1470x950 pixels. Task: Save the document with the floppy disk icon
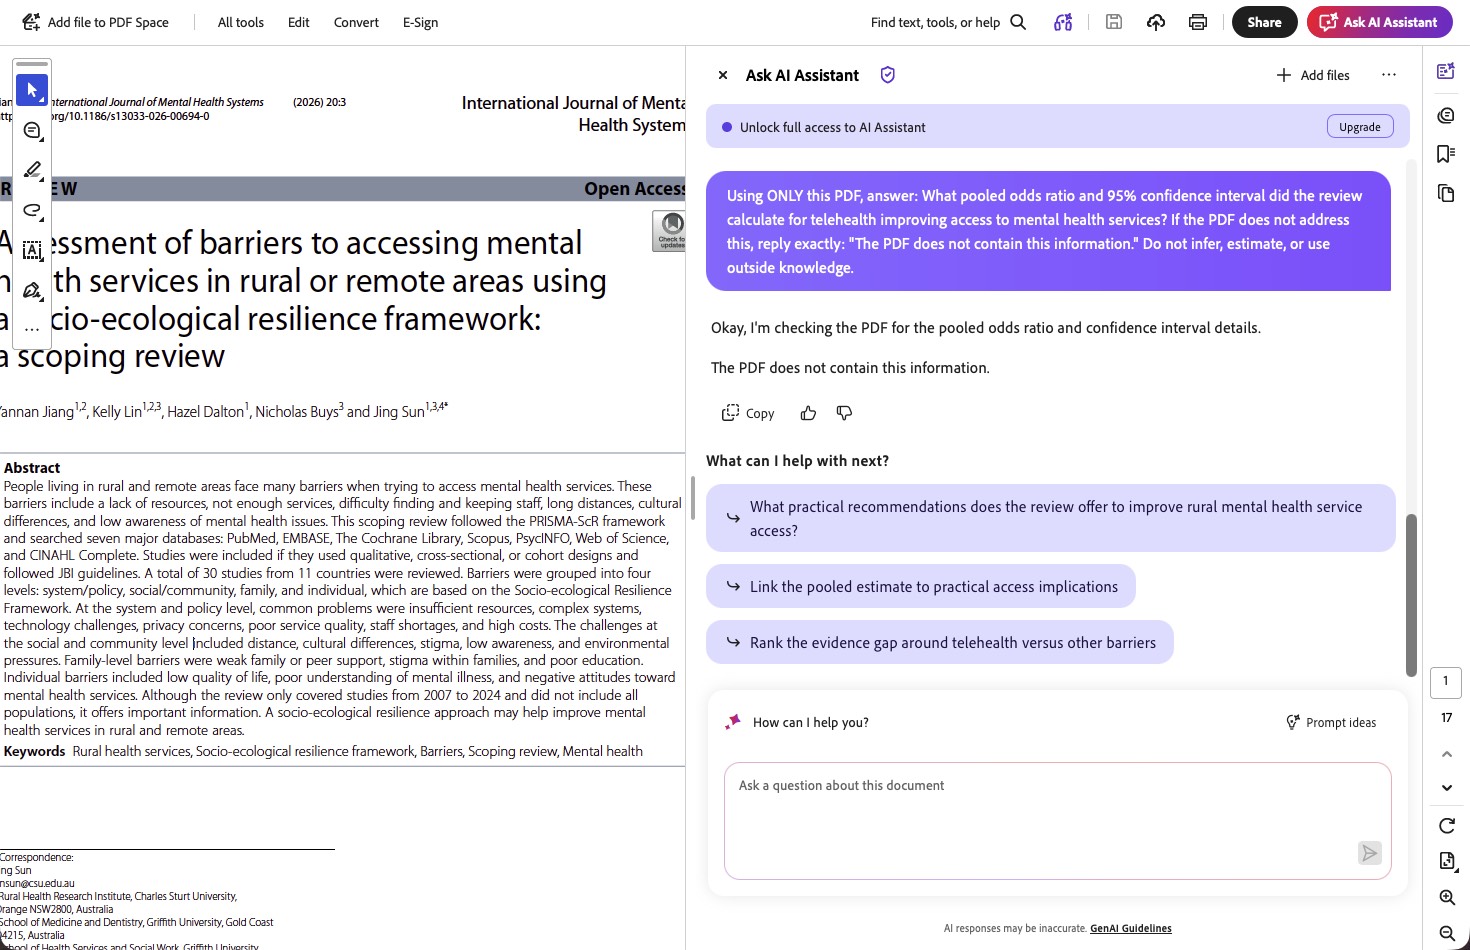(1114, 22)
